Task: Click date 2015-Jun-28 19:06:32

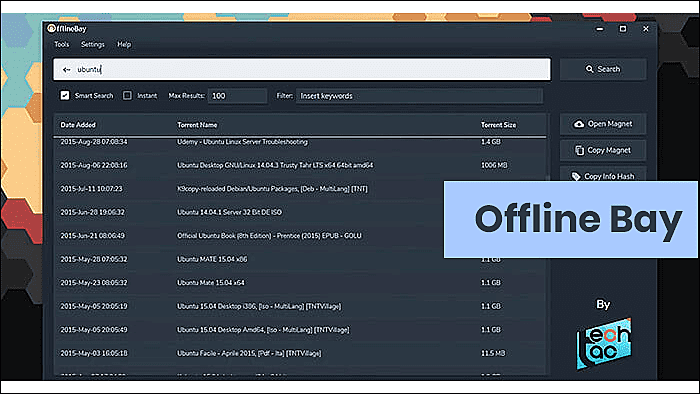Action: (92, 212)
